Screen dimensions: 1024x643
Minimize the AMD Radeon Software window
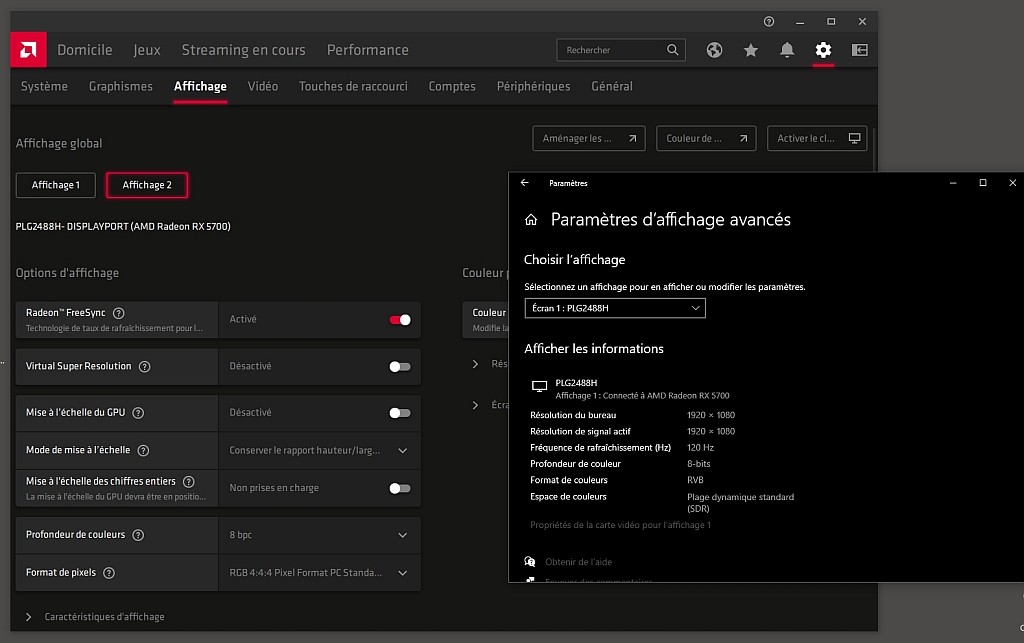tap(800, 22)
